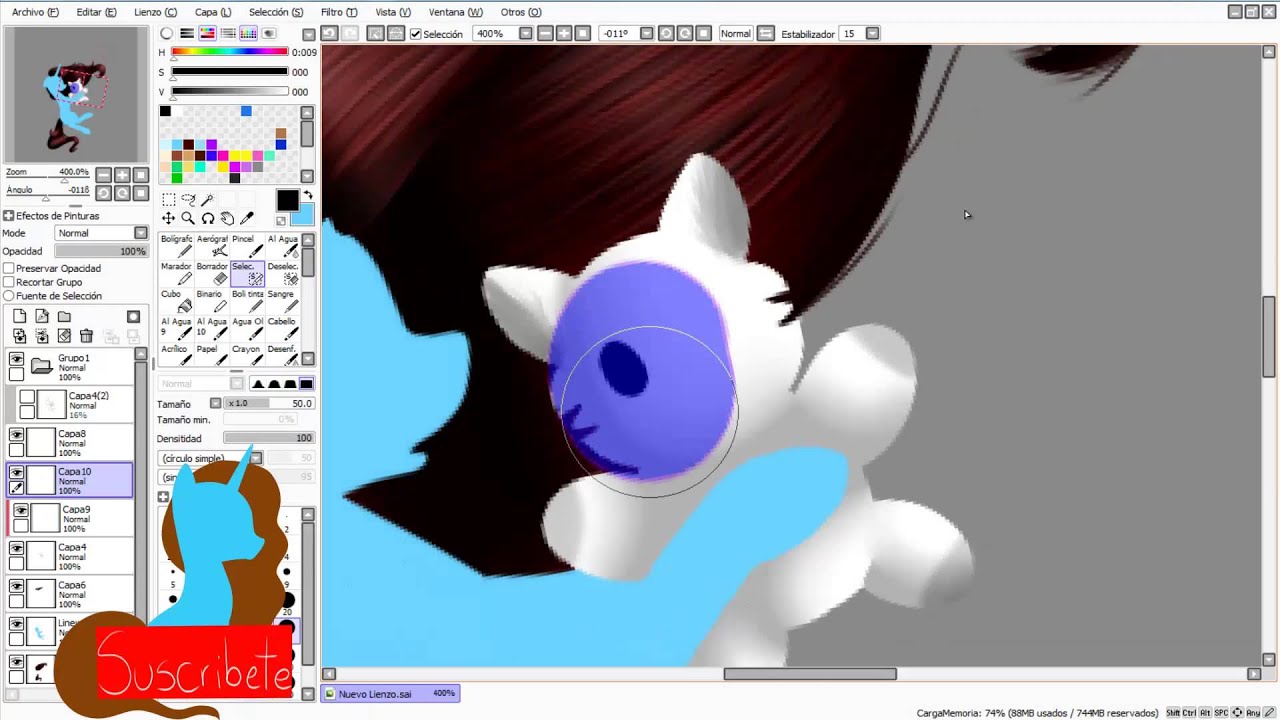Click the delete layer trash icon
1280x720 pixels.
click(x=86, y=336)
